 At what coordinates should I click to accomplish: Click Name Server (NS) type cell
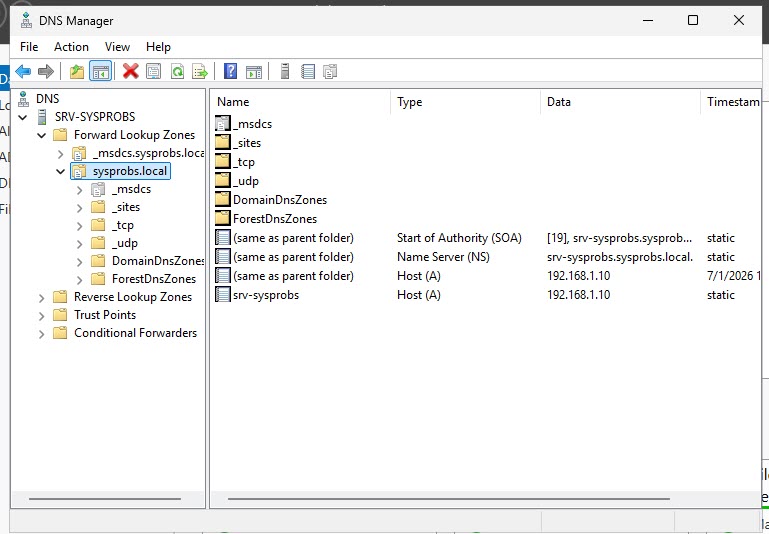click(x=443, y=257)
